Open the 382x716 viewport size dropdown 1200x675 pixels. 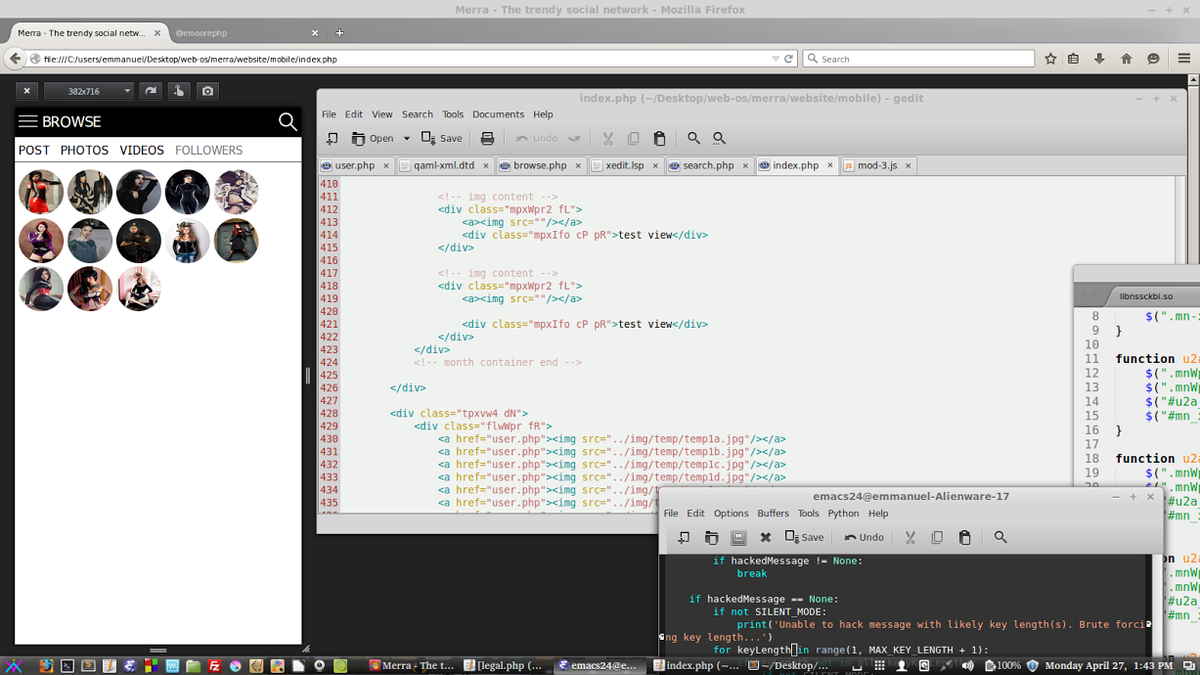(91, 90)
